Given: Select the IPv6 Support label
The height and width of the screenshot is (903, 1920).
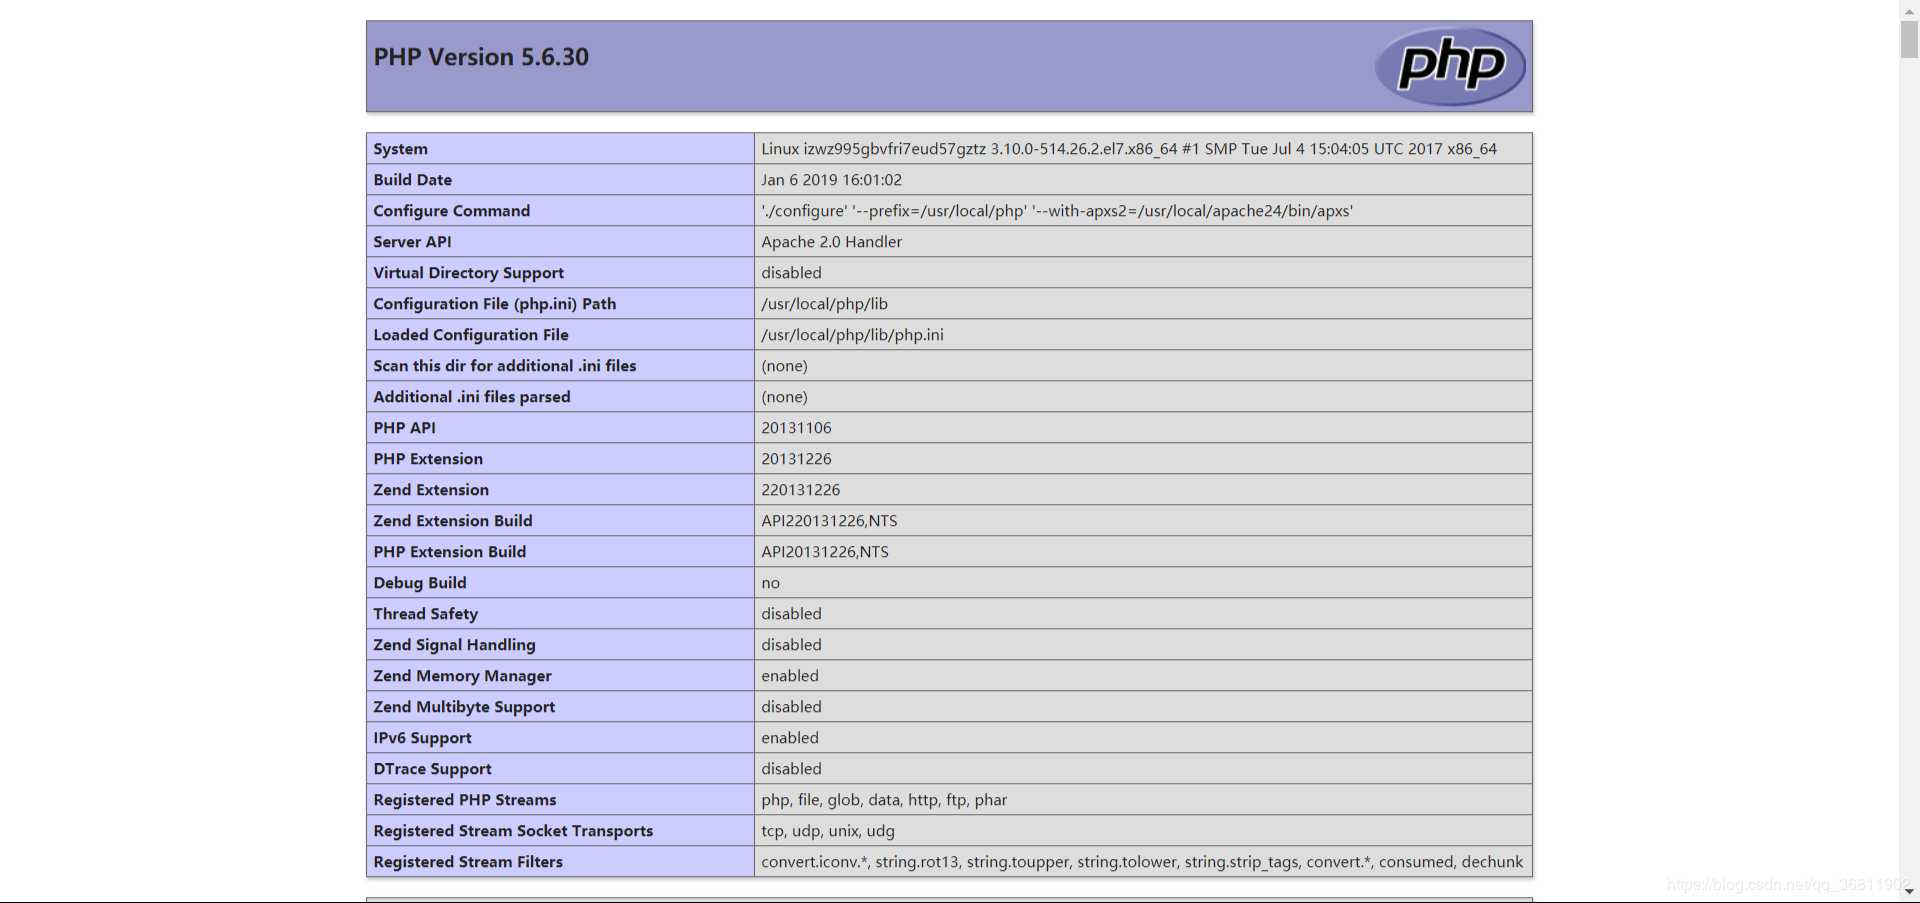Looking at the screenshot, I should (x=422, y=738).
